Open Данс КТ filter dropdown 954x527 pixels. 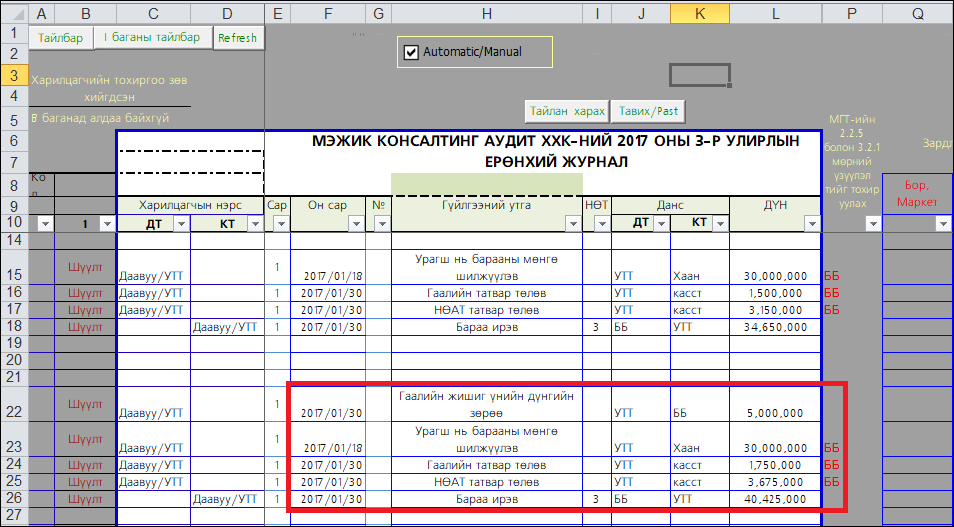(x=718, y=224)
